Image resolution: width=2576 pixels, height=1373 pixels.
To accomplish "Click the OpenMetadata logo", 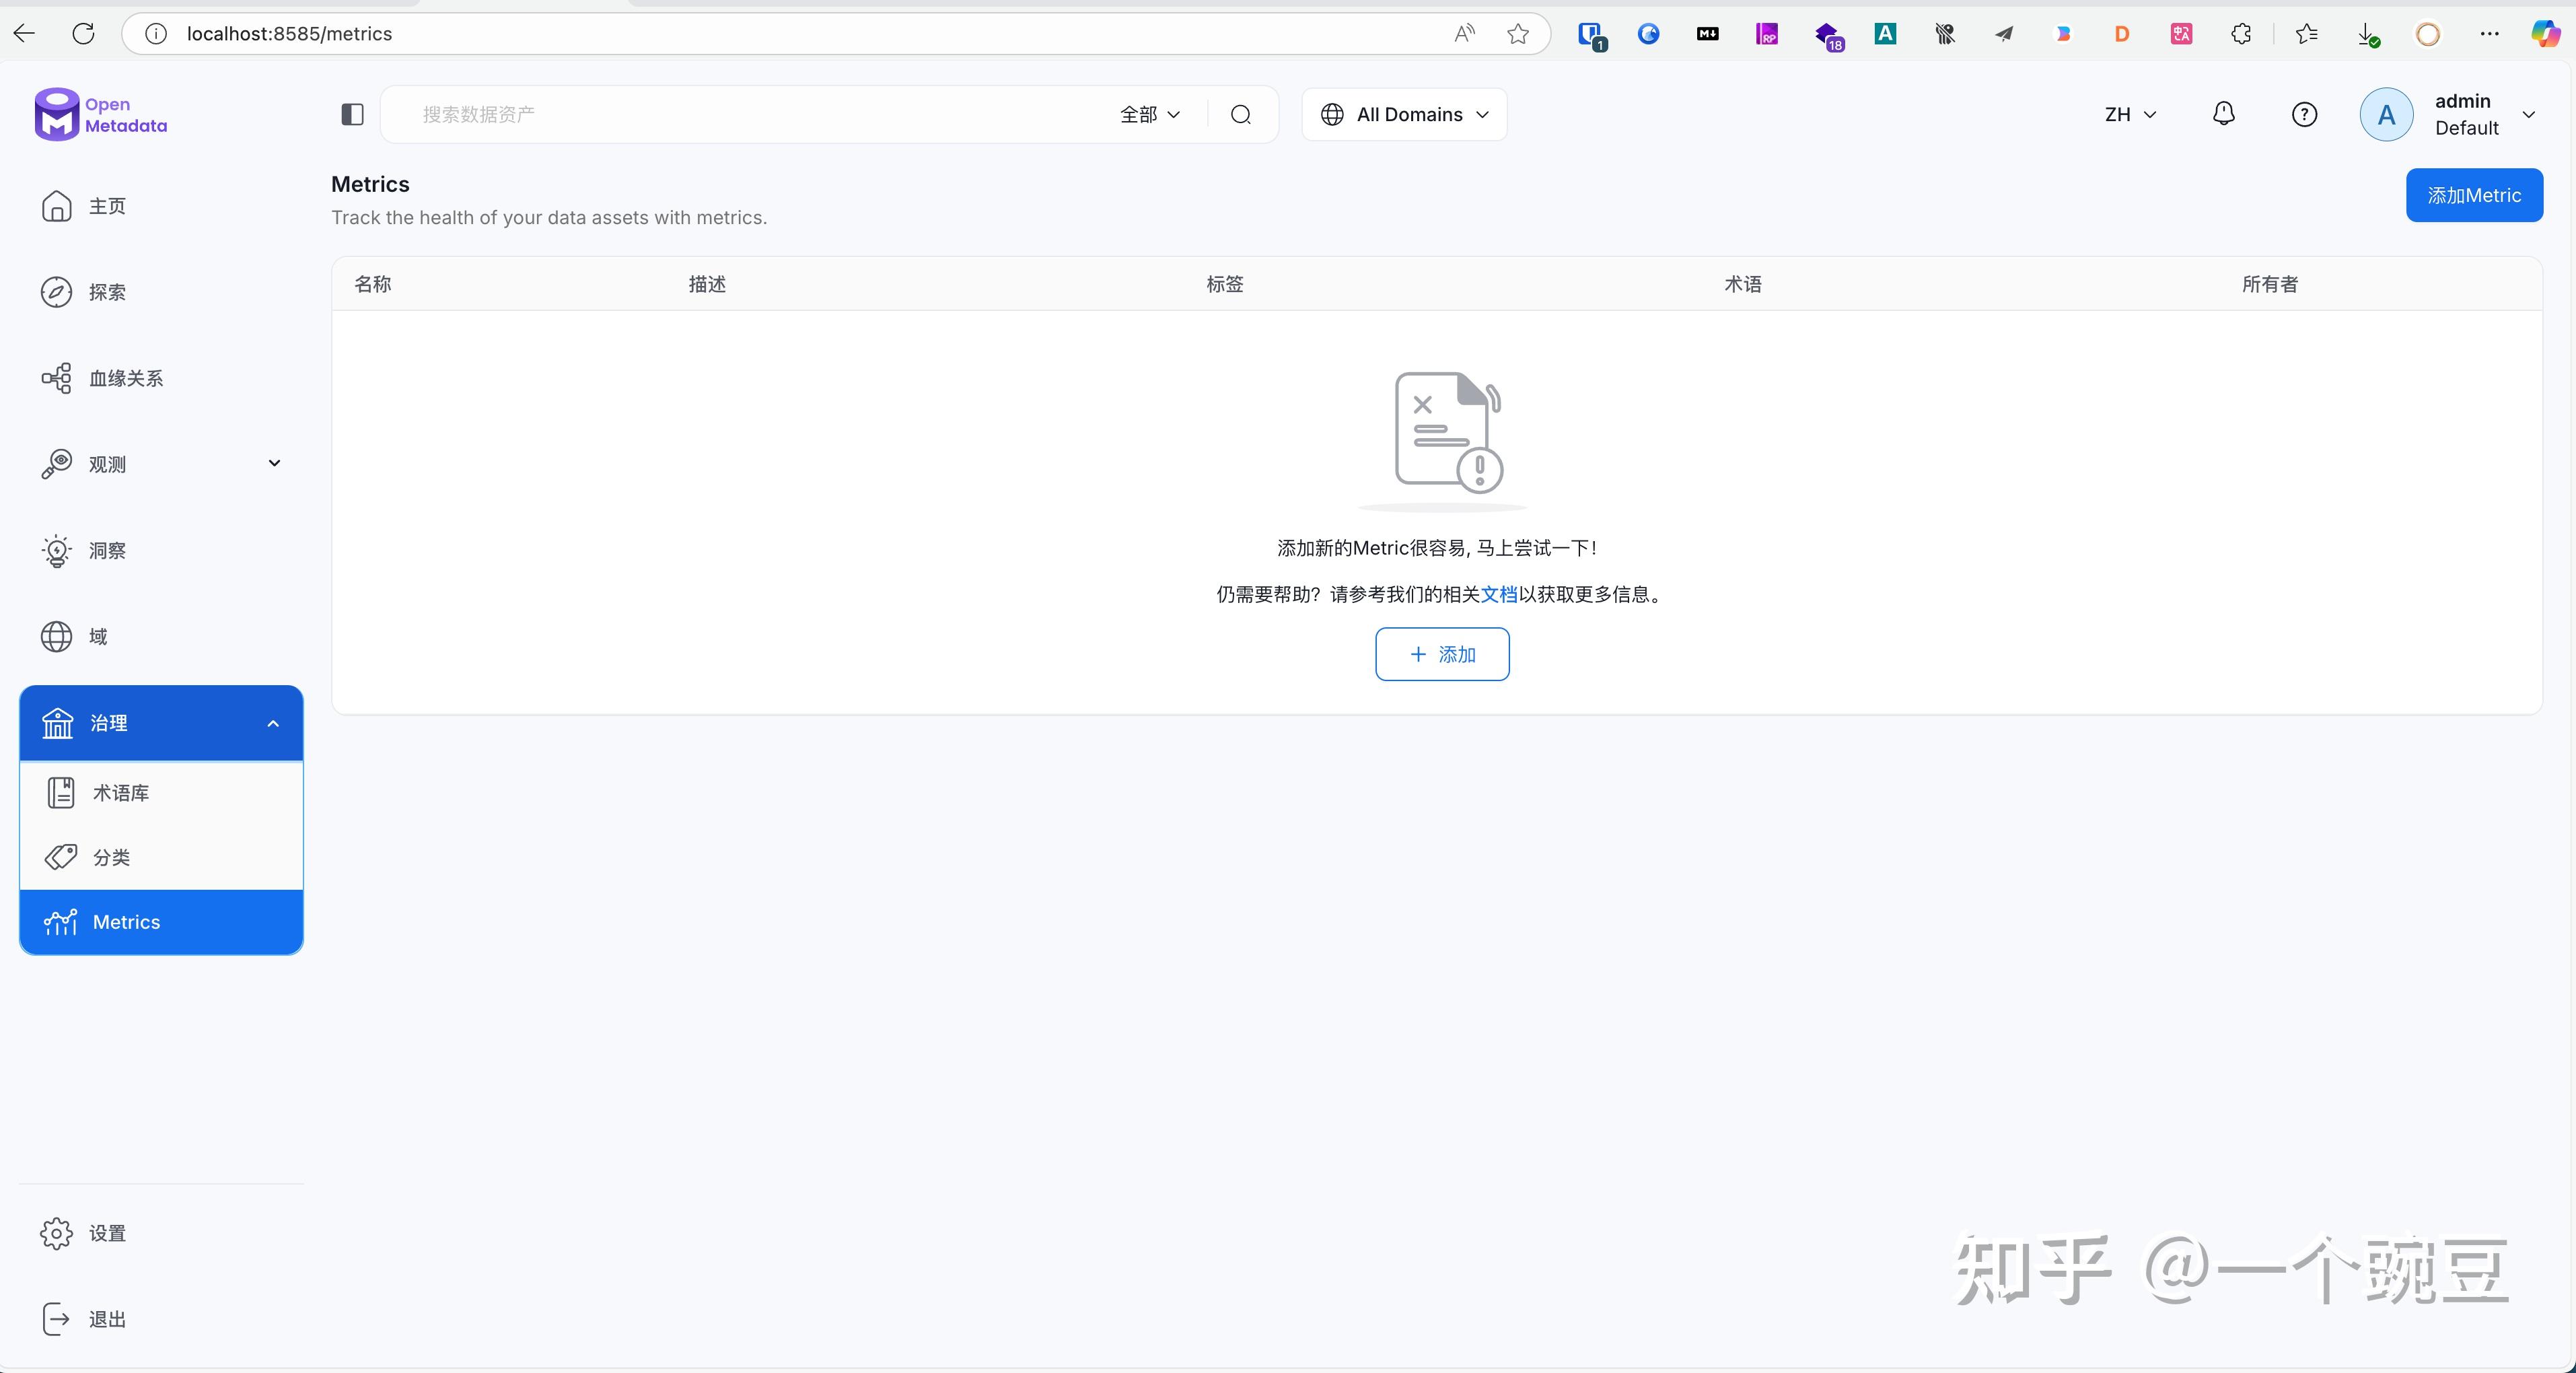I will [100, 114].
